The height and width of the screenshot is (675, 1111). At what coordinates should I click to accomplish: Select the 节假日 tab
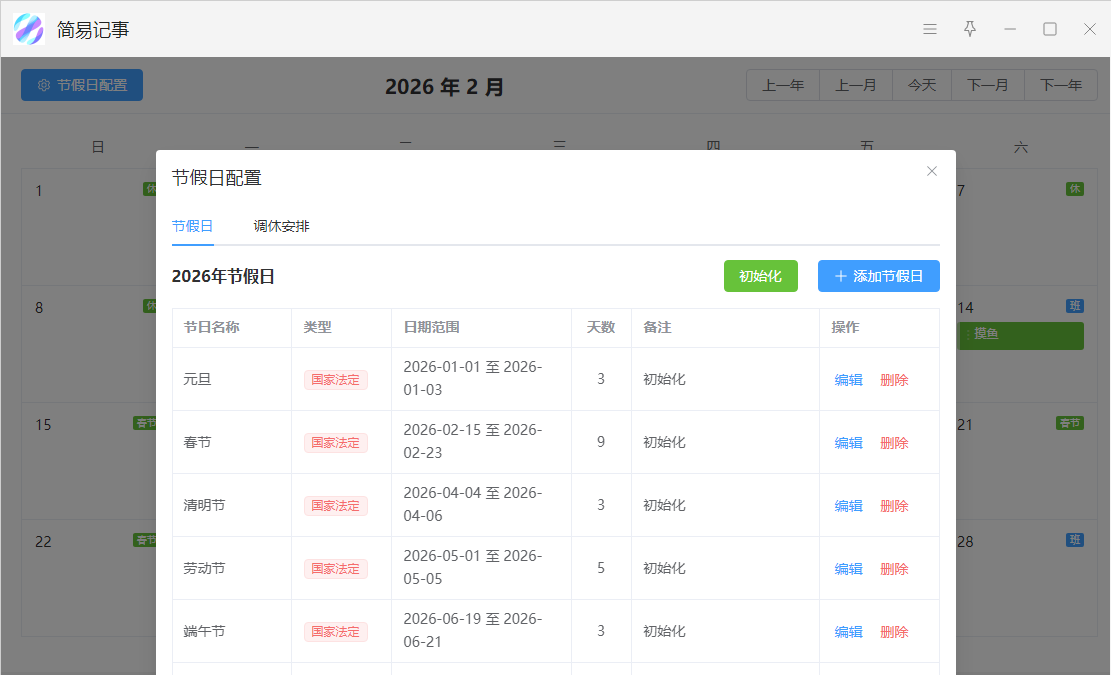click(192, 226)
